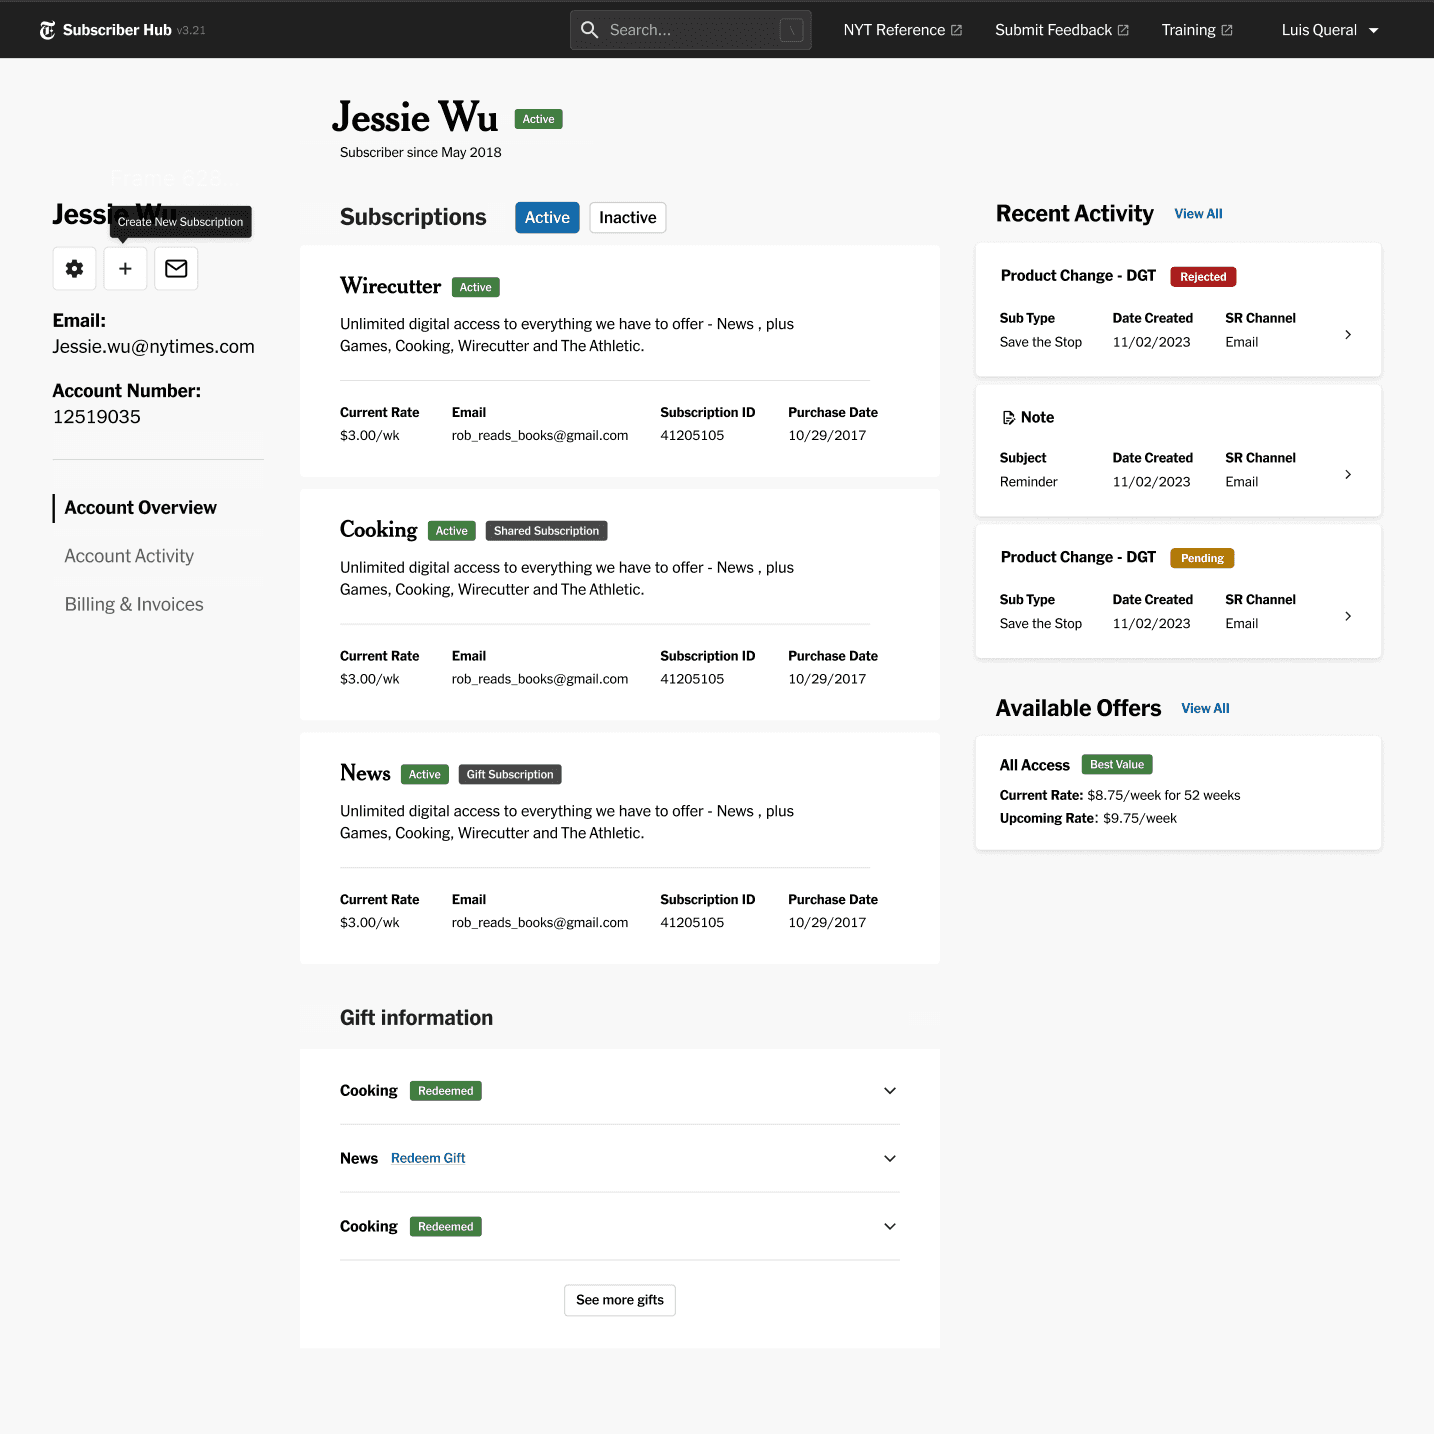Viewport: 1434px width, 1434px height.
Task: Click the Note document icon
Action: (x=1008, y=418)
